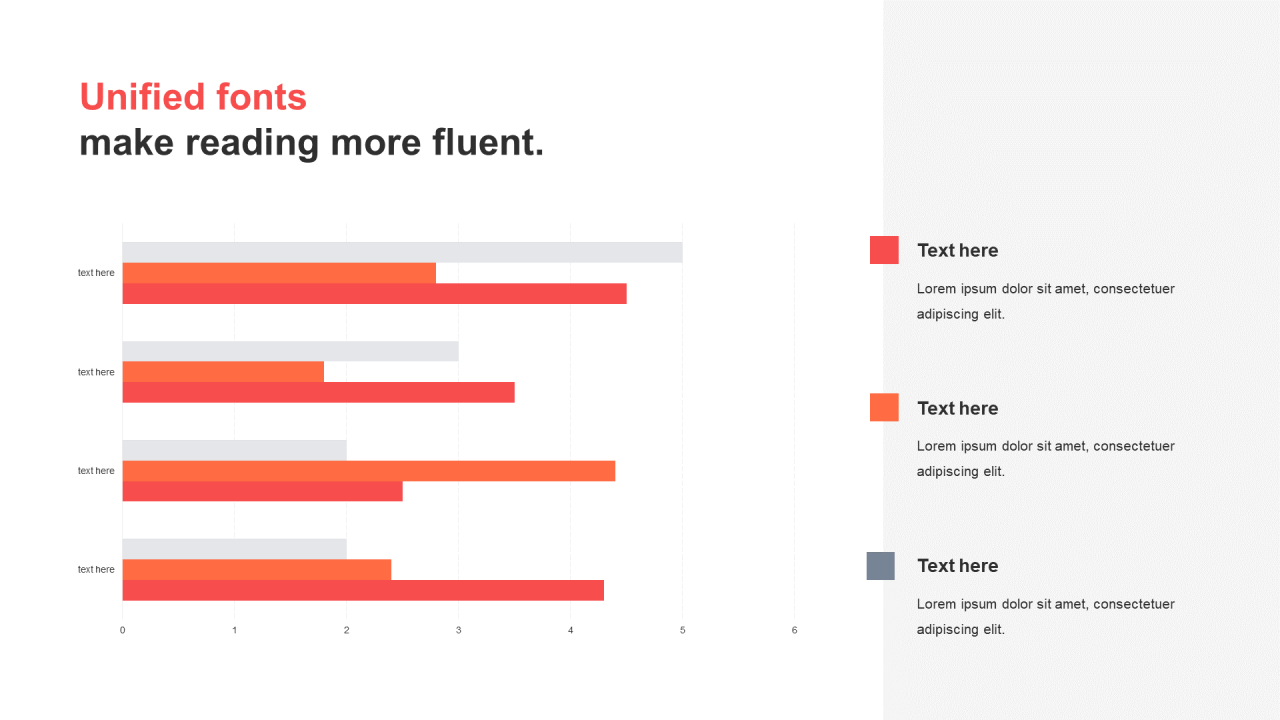
Task: Select the longest gray bar in the chart
Action: [x=402, y=252]
